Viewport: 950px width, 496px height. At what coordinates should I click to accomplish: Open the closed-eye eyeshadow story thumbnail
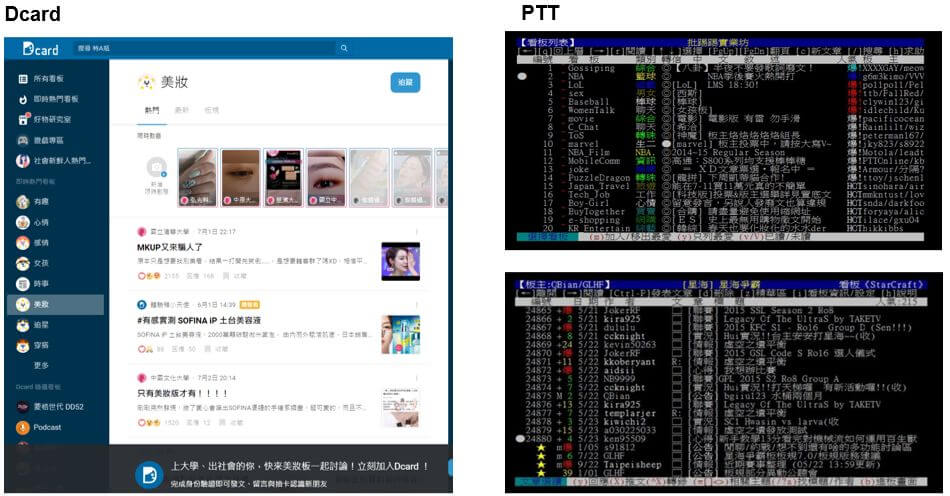241,177
